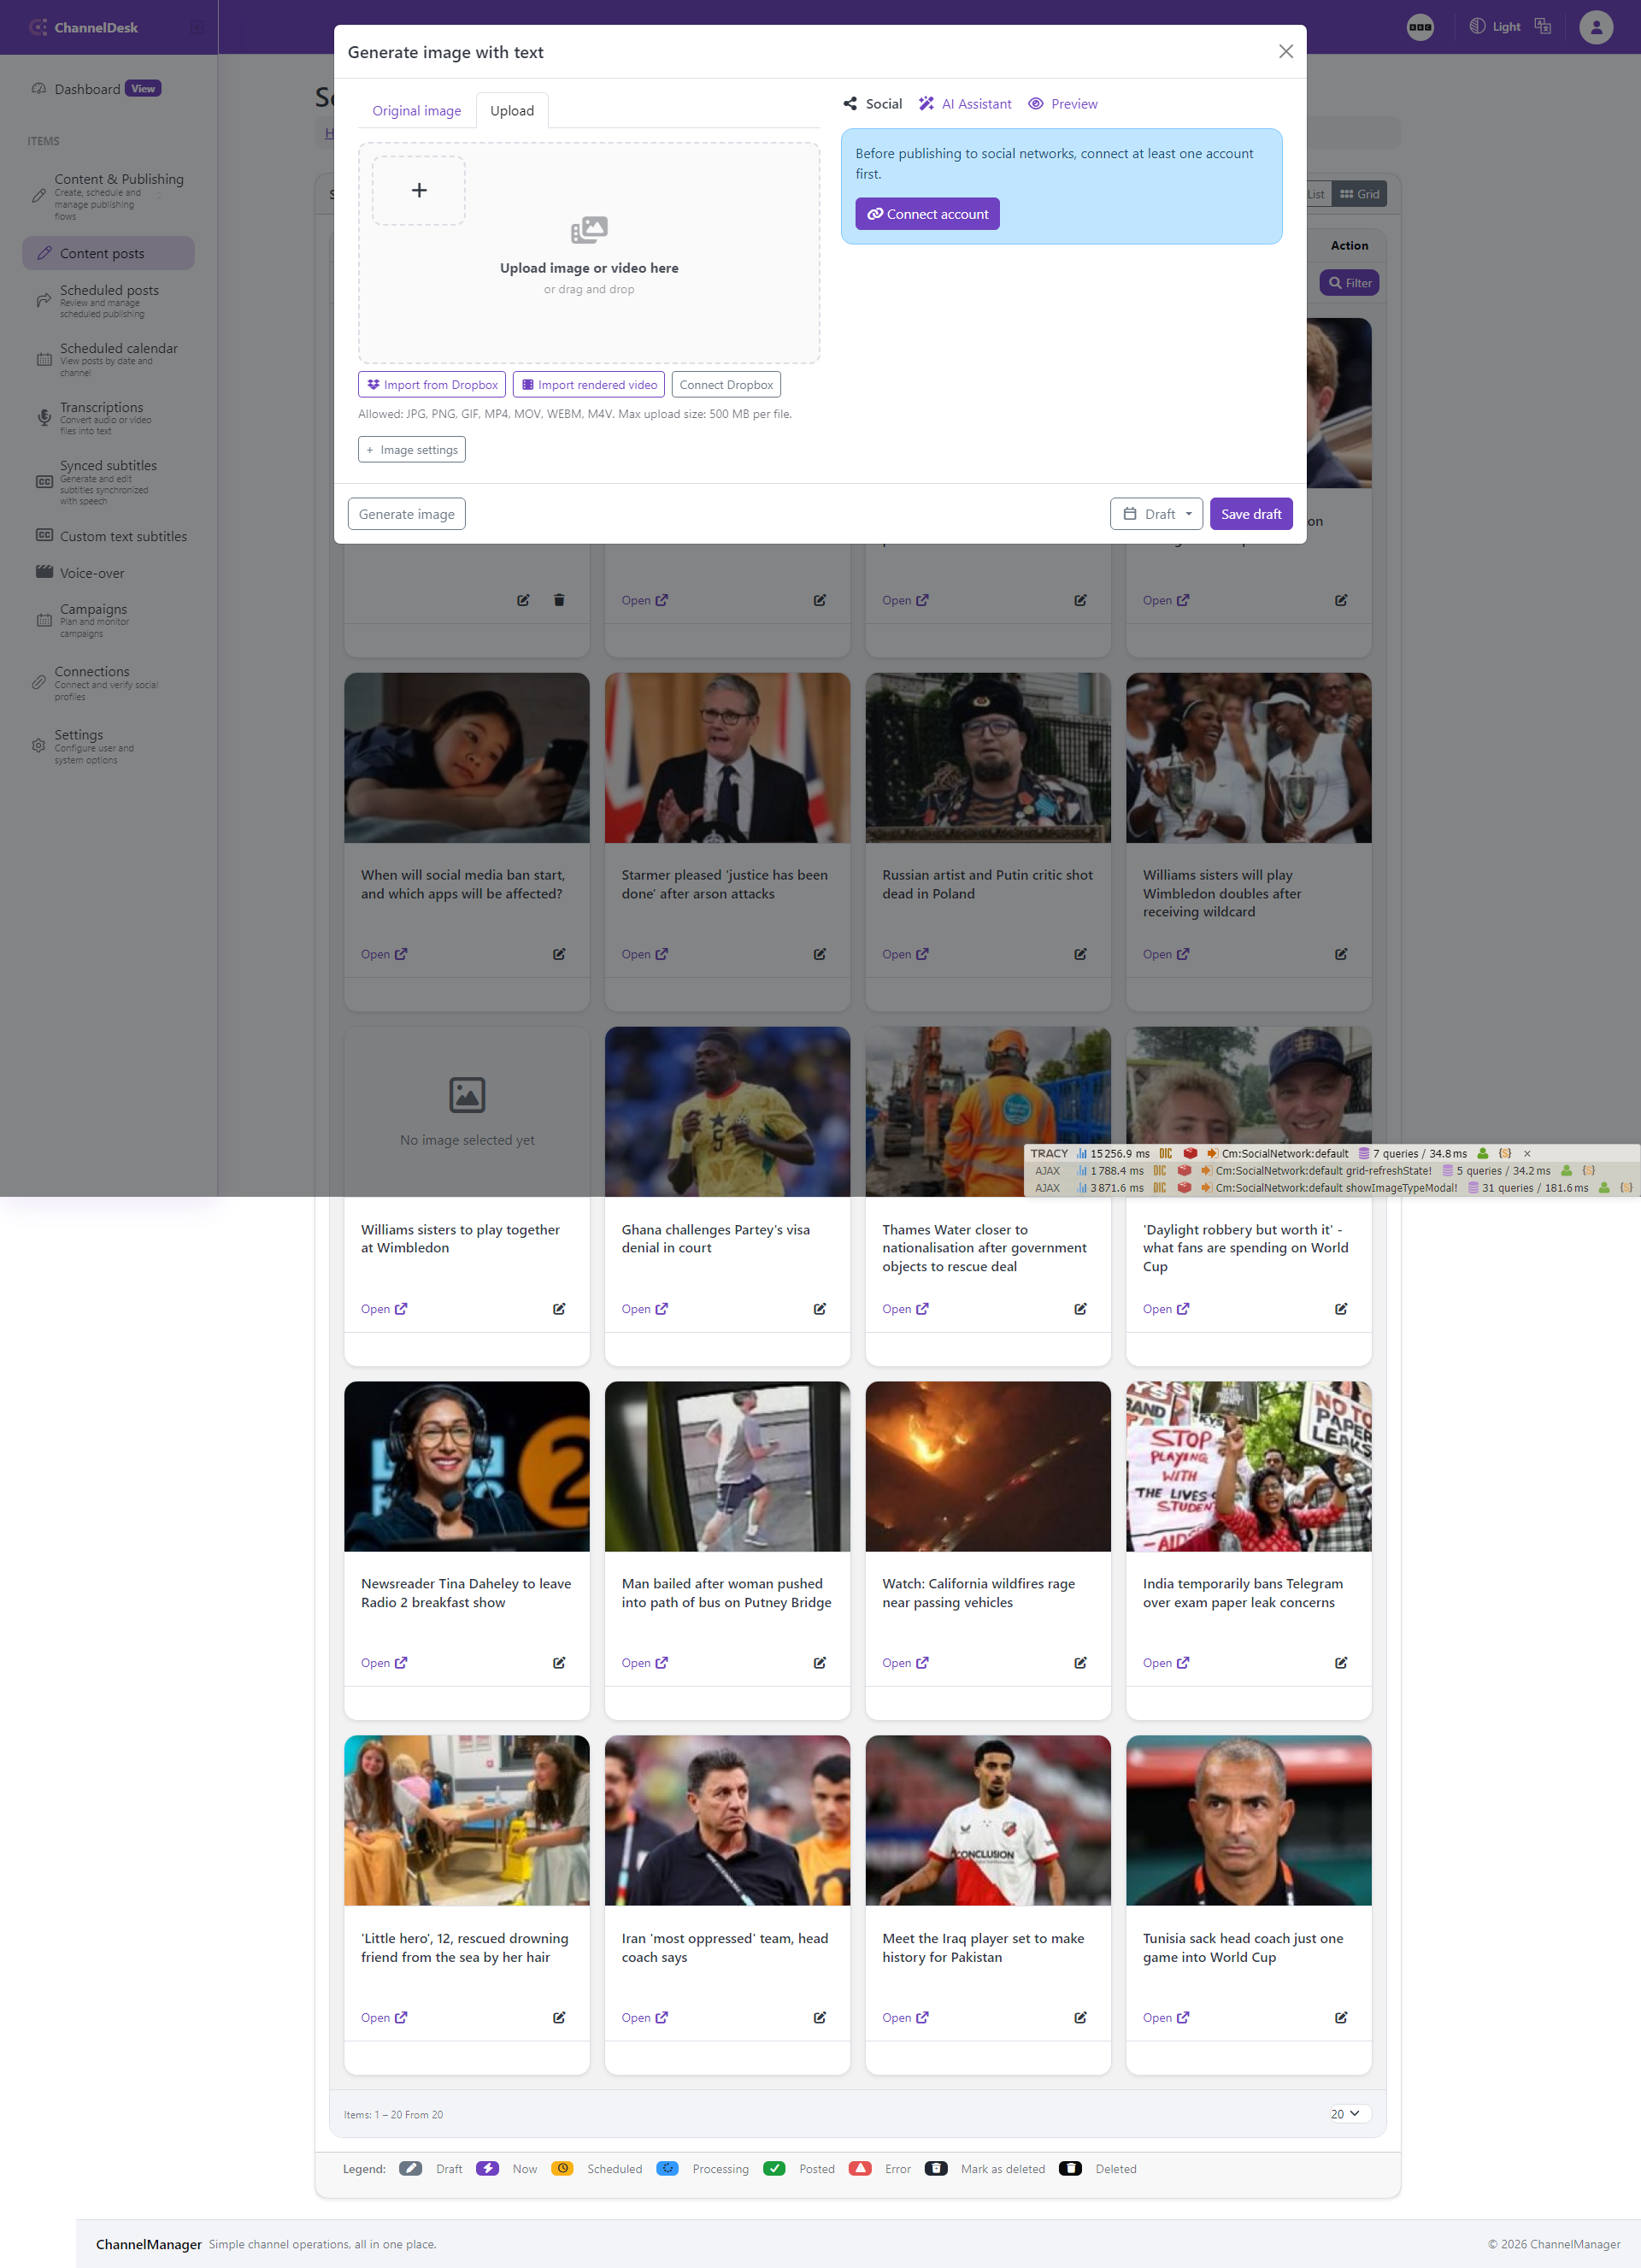The width and height of the screenshot is (1641, 2268).
Task: Edit the Iran 'most oppressed' team post
Action: pos(820,2018)
